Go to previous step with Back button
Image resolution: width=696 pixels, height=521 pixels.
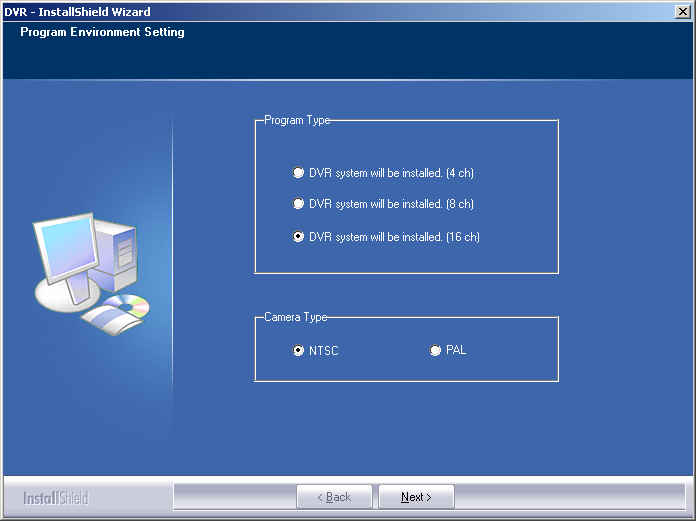[334, 497]
